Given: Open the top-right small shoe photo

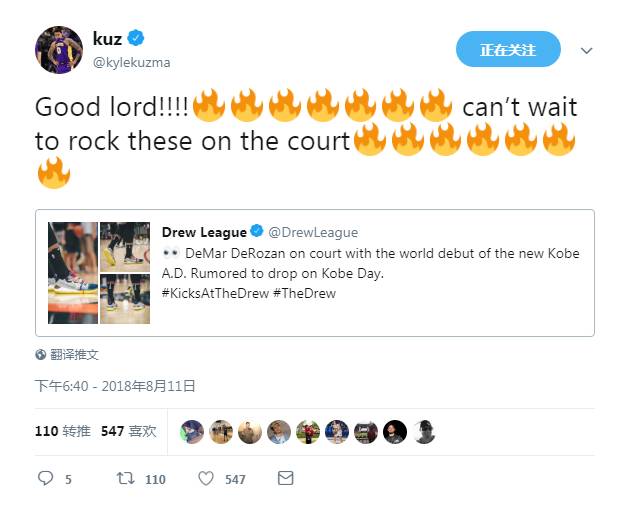Looking at the screenshot, I should click(125, 247).
